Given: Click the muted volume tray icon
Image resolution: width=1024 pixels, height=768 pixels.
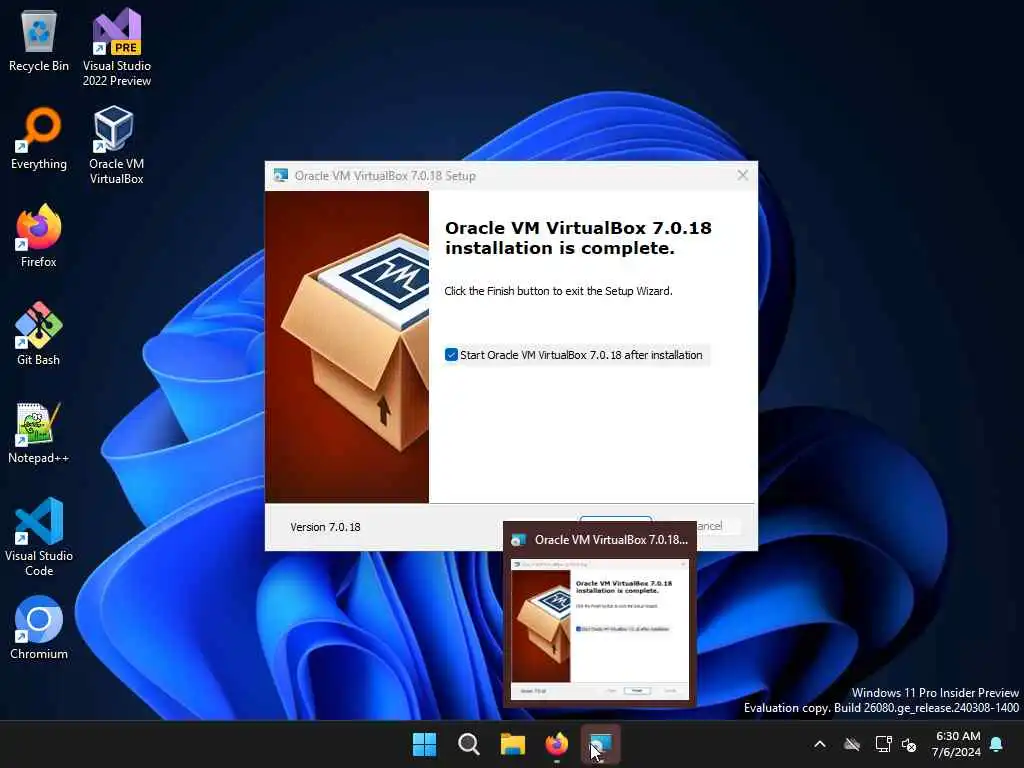Looking at the screenshot, I should tap(909, 744).
